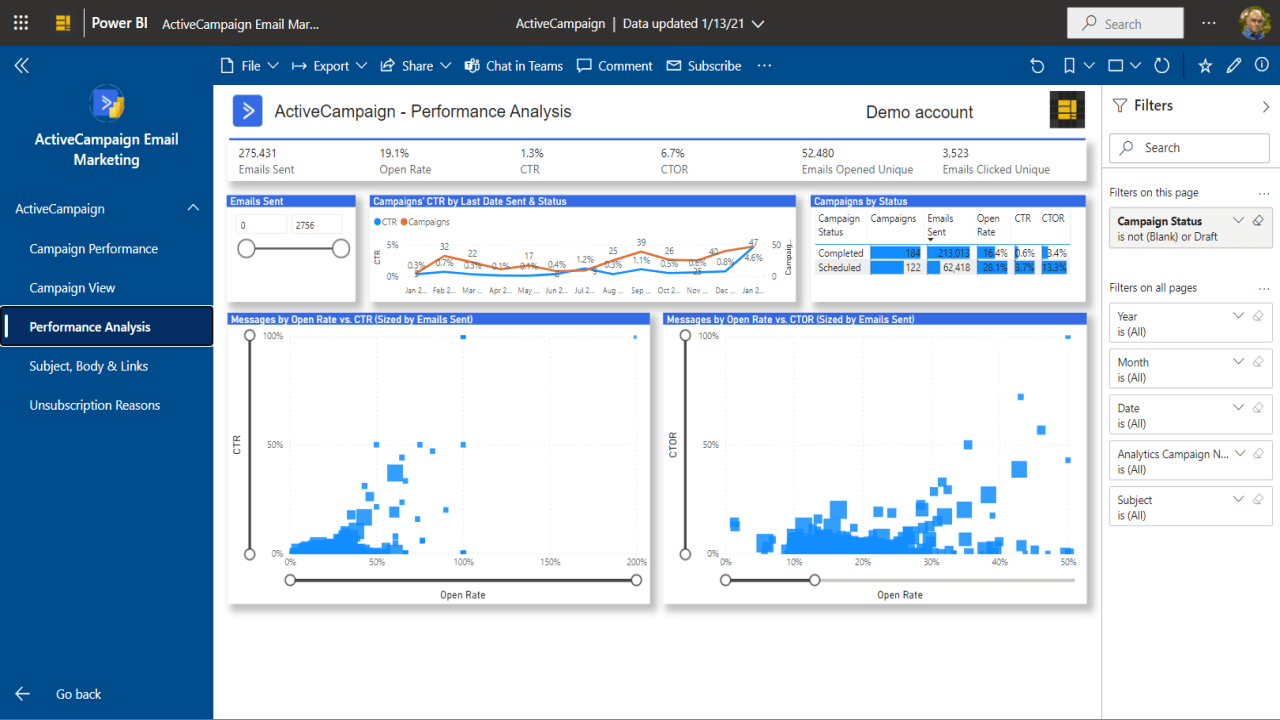
Task: Open Chat in Teams
Action: pyautogui.click(x=514, y=66)
